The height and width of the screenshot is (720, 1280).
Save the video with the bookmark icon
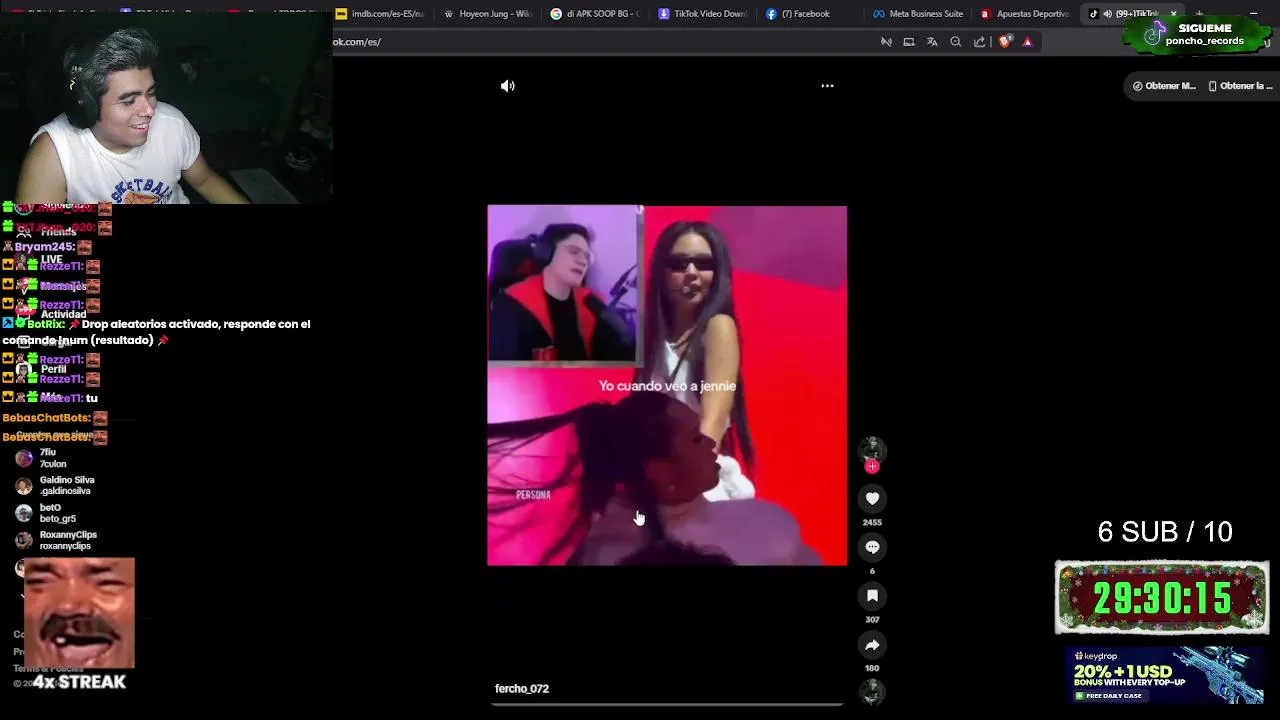[872, 596]
